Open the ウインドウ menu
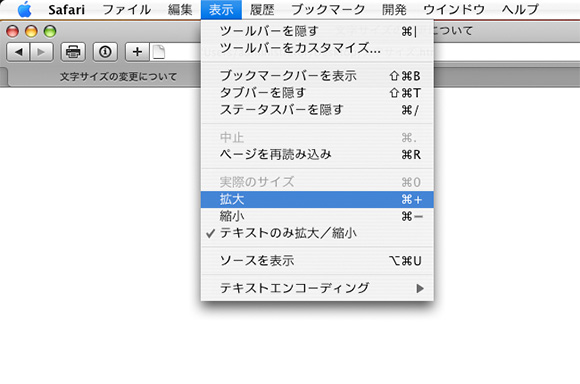The image size is (580, 384). 454,9
